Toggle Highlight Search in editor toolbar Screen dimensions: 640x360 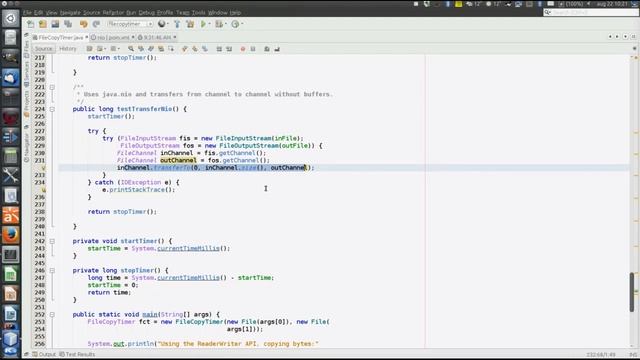pos(161,49)
